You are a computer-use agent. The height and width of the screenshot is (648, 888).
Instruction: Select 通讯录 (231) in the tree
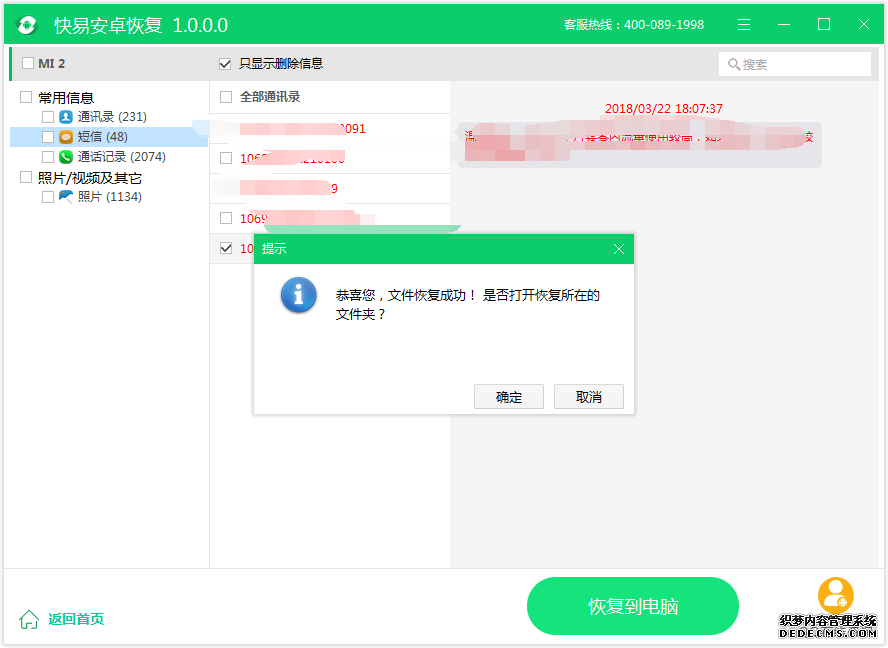click(x=112, y=117)
